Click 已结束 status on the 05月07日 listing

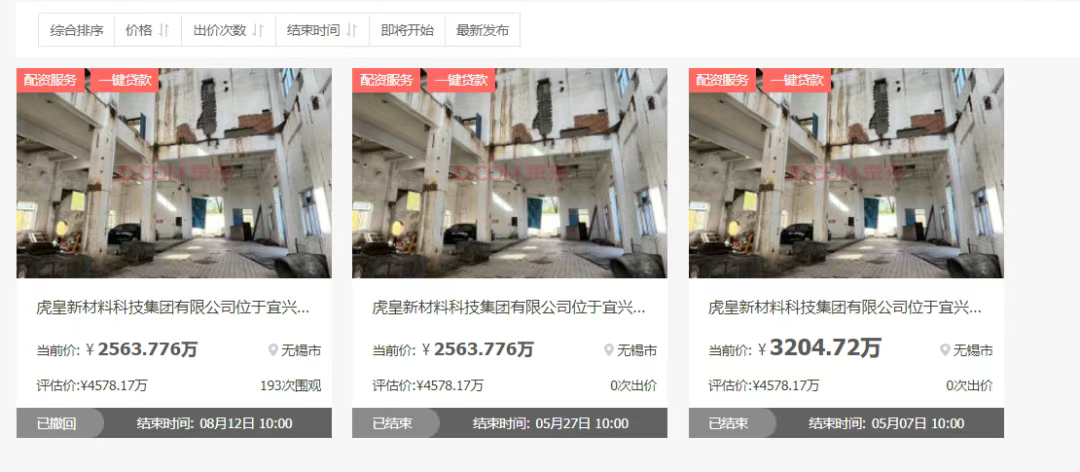729,423
